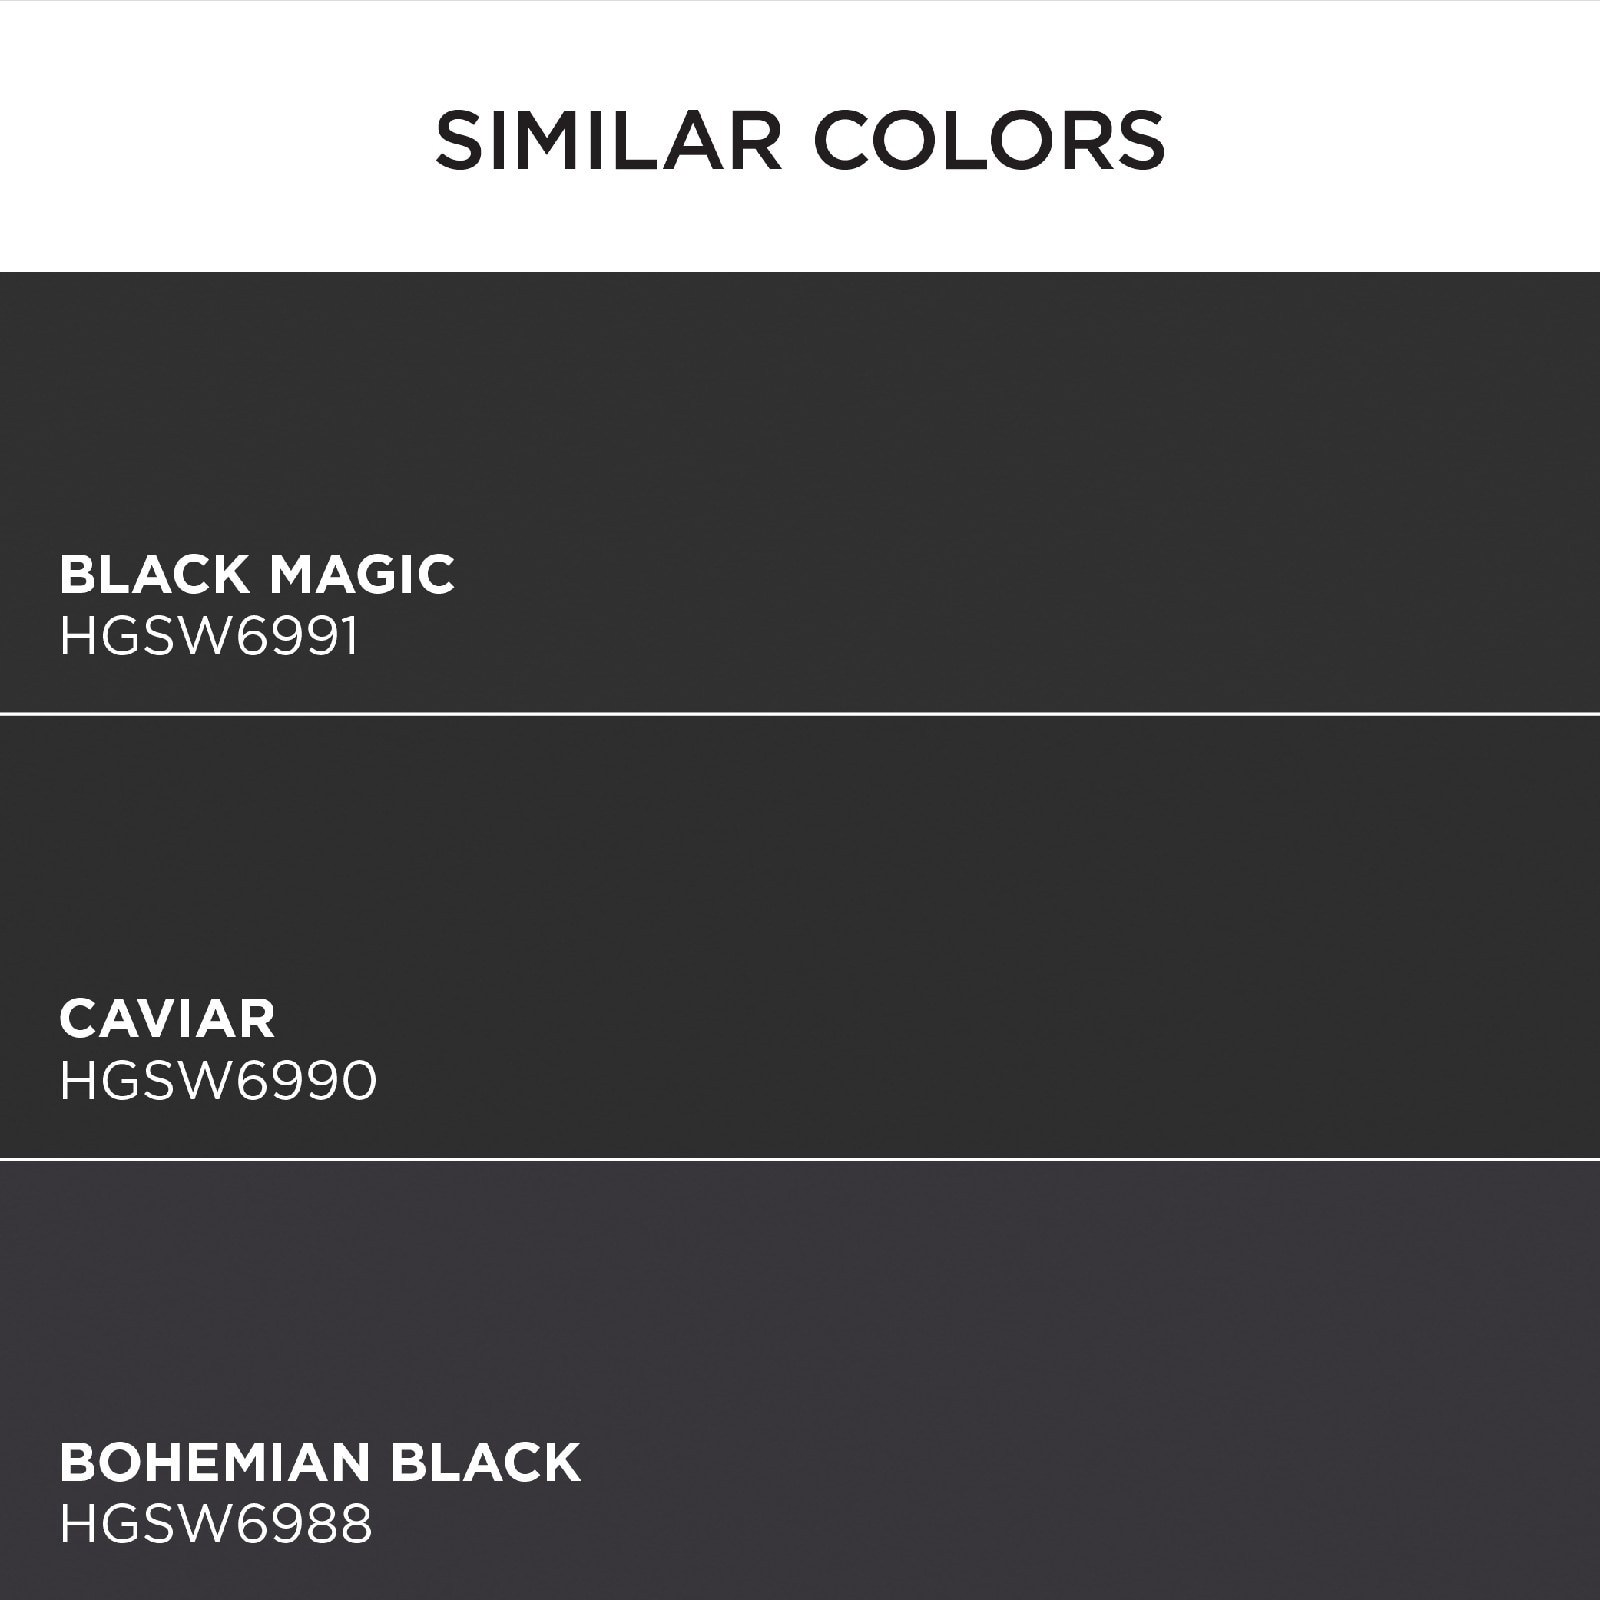Select the HGSW6991 color code
This screenshot has width=1600, height=1600.
[209, 636]
